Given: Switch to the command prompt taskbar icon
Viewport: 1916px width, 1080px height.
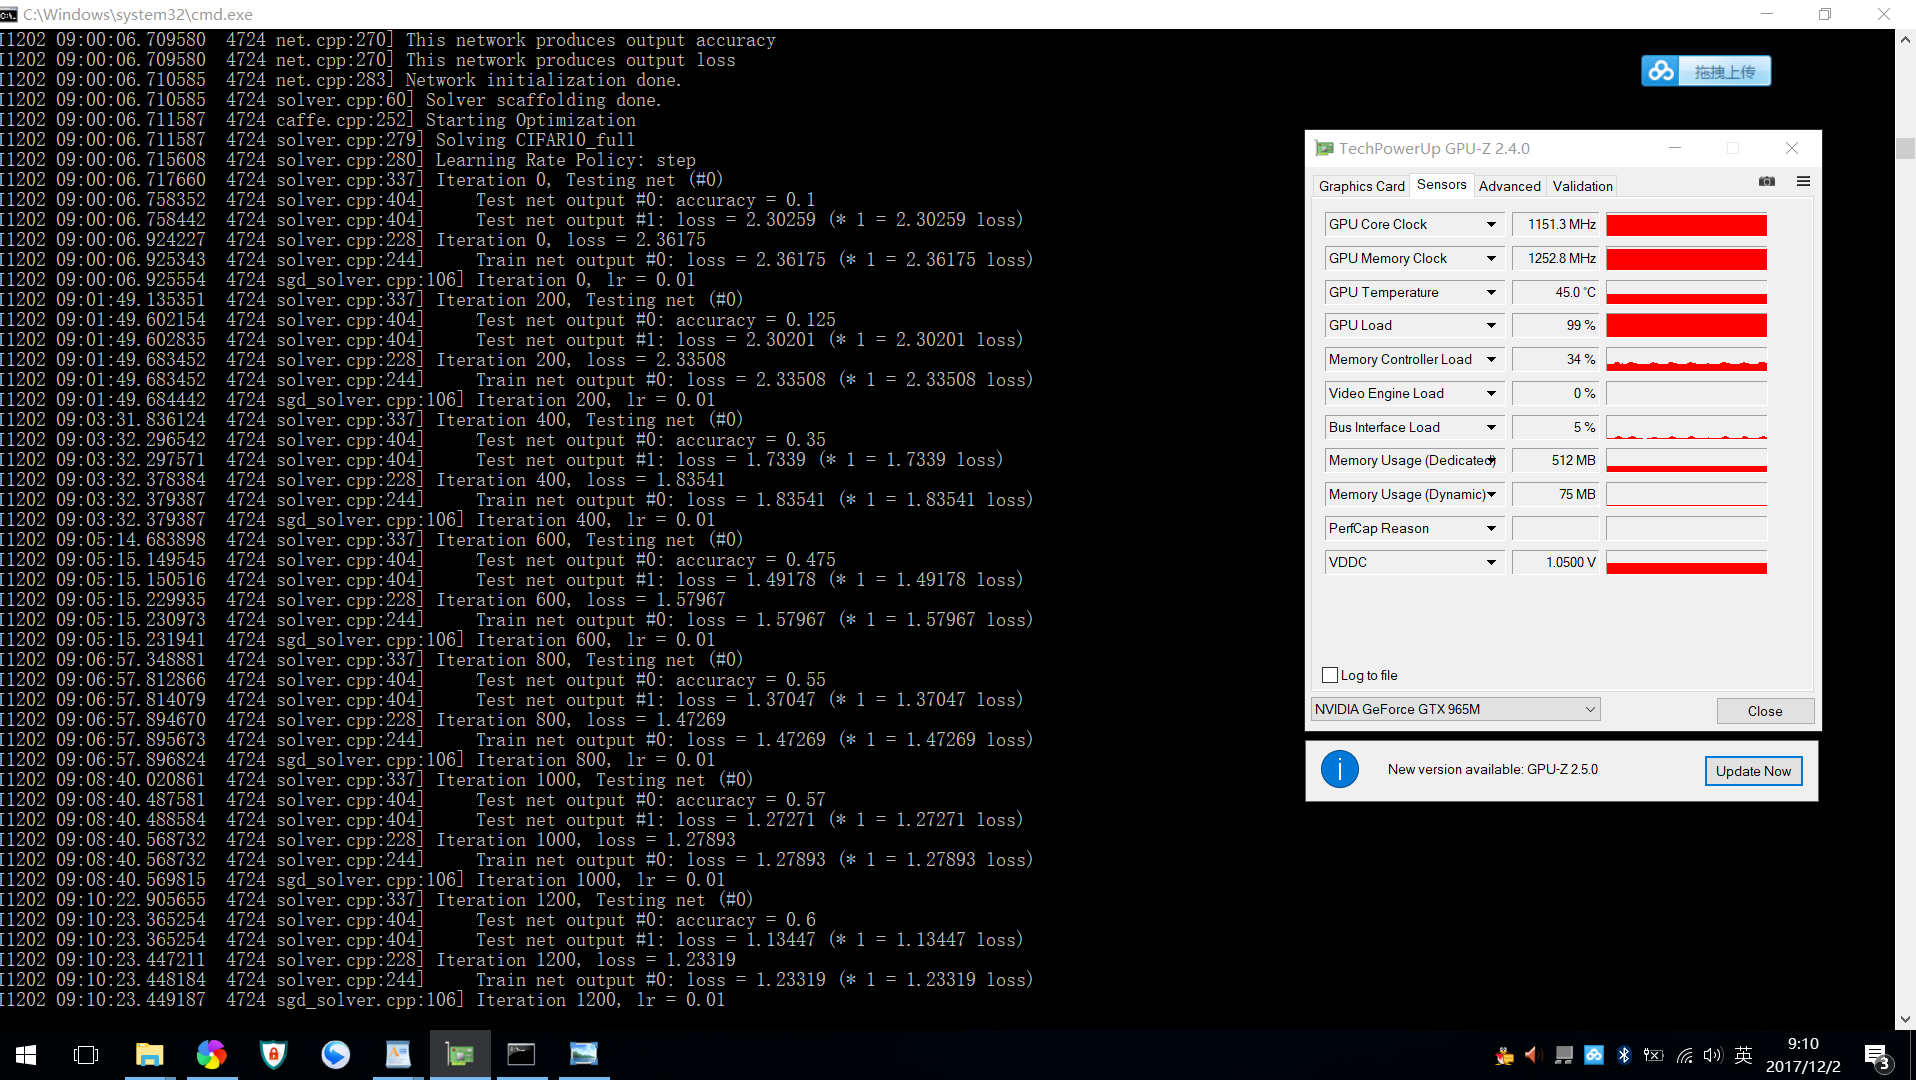Looking at the screenshot, I should coord(522,1055).
